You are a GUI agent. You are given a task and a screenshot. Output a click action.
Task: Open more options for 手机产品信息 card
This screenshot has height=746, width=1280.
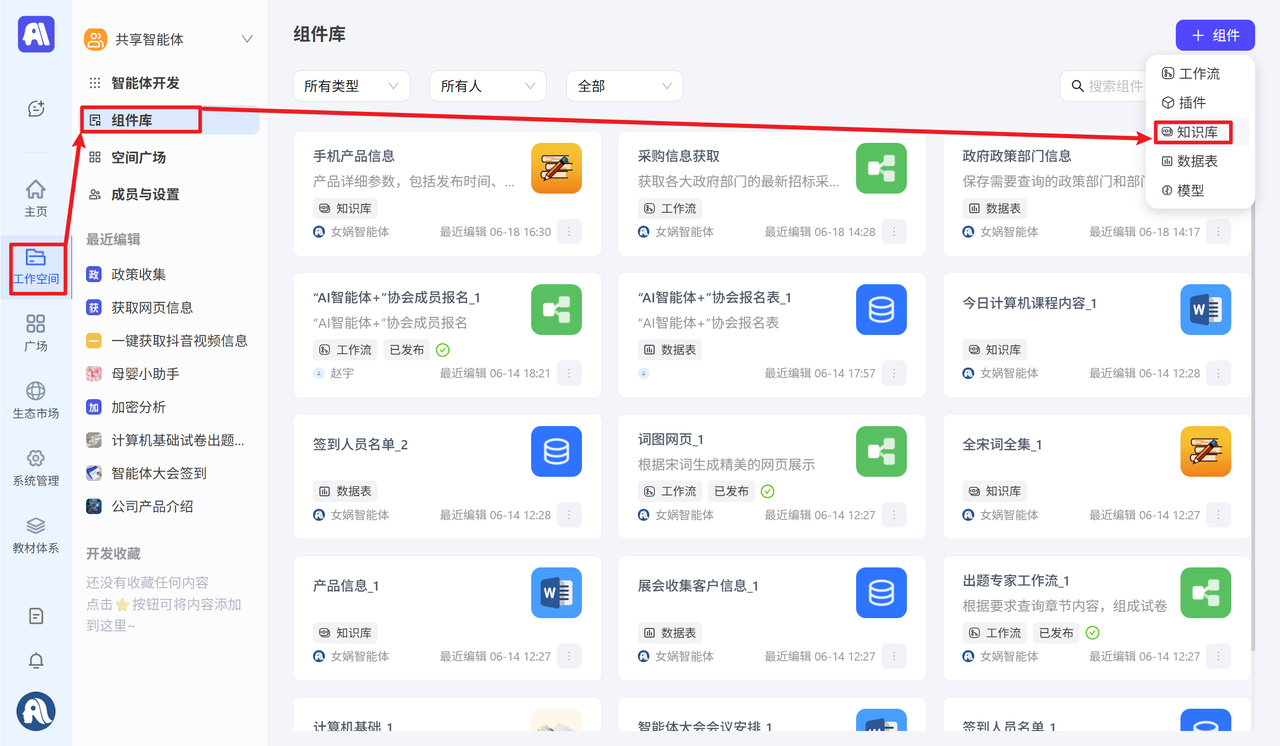[569, 231]
